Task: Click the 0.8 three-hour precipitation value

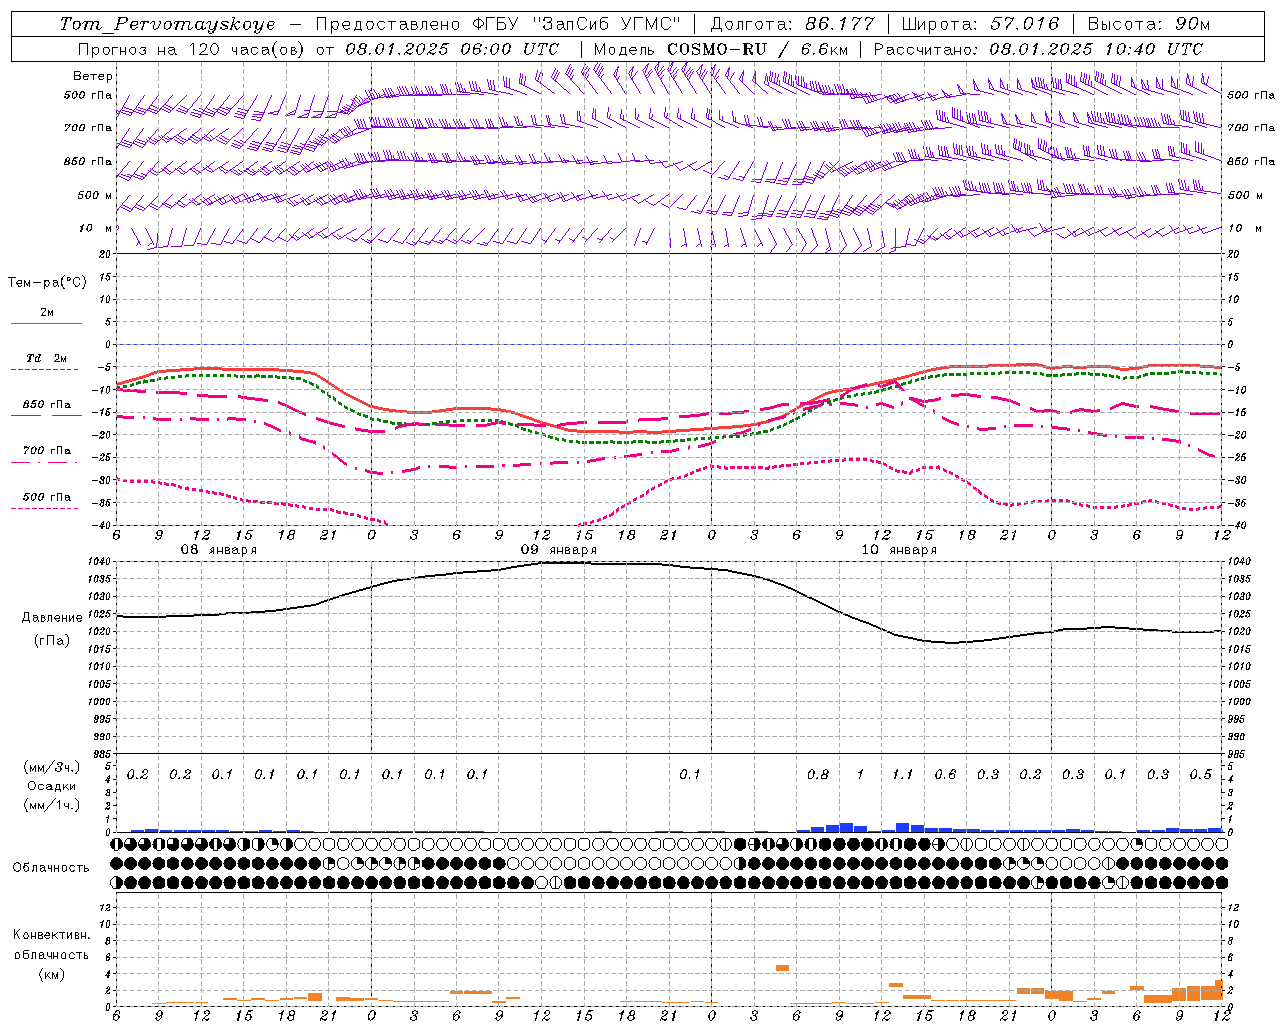Action: point(817,774)
